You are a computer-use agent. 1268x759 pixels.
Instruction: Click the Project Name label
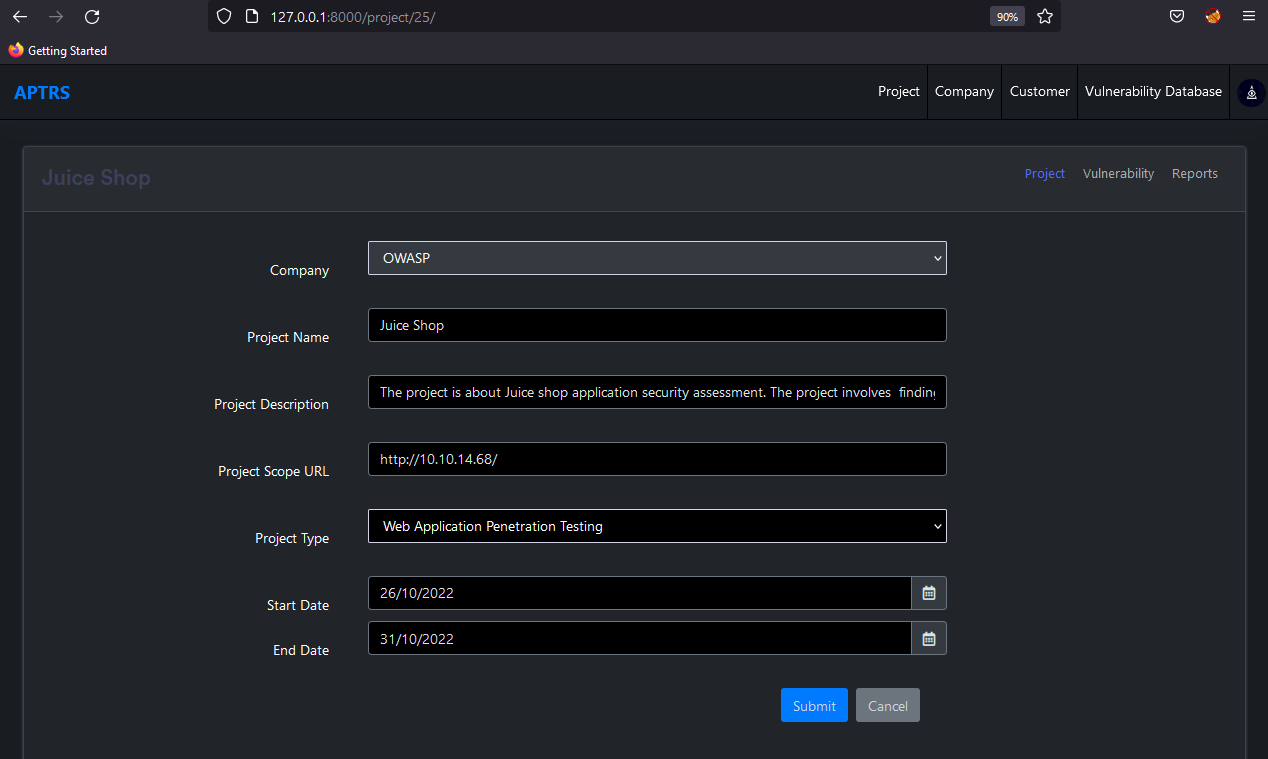pyautogui.click(x=288, y=337)
